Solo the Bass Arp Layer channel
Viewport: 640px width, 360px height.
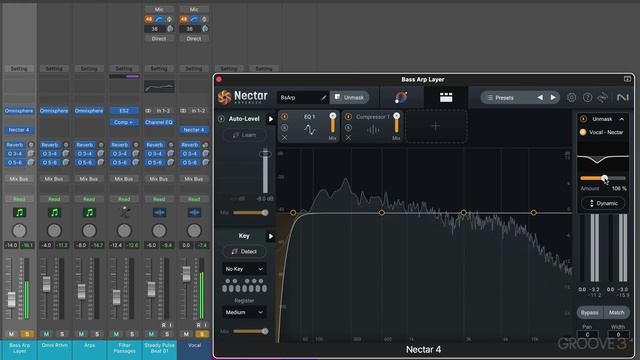tap(27, 334)
